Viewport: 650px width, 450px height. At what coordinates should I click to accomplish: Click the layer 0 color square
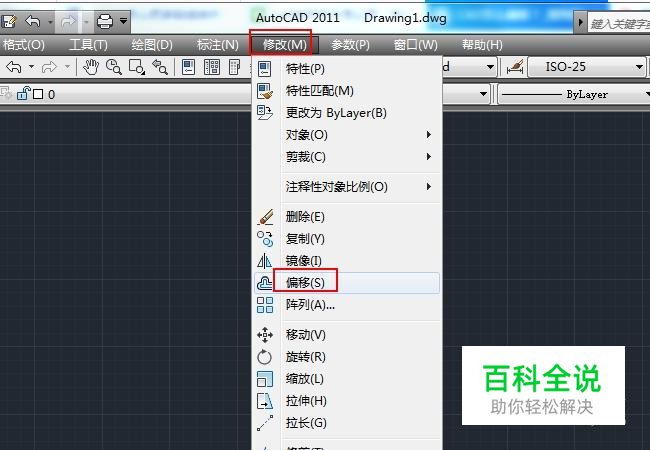[x=38, y=94]
